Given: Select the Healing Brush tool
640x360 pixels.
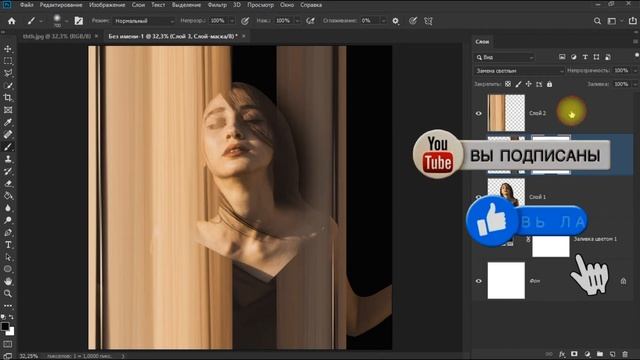Looking at the screenshot, I should coord(8,134).
